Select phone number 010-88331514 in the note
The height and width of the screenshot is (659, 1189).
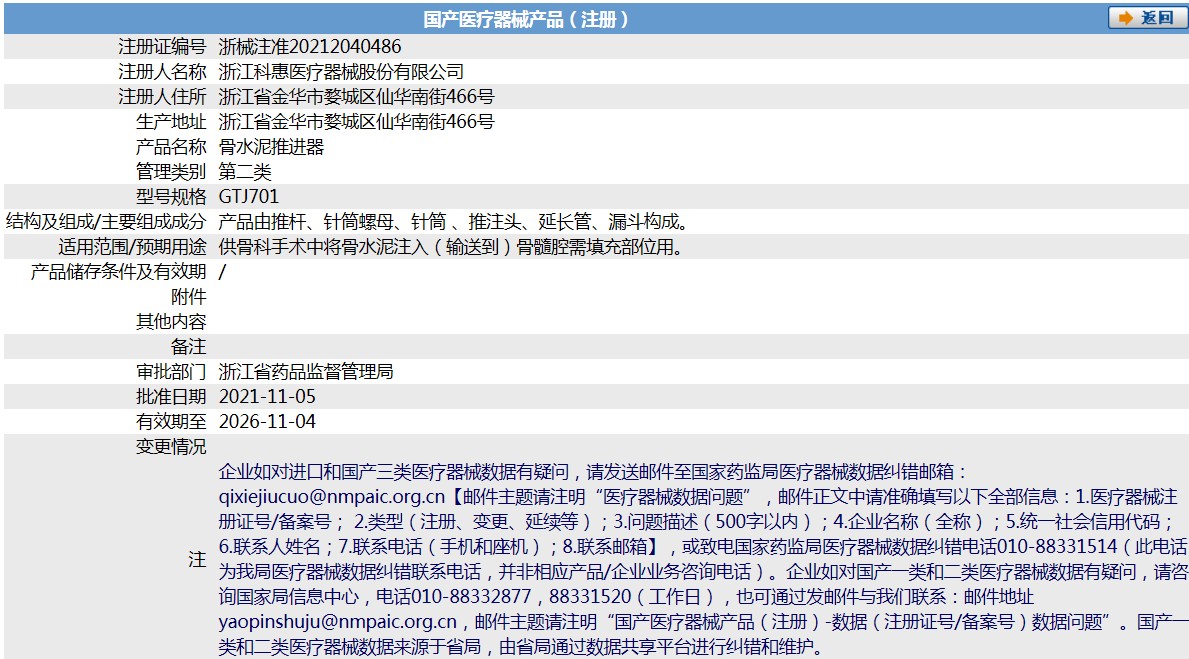tap(1056, 548)
